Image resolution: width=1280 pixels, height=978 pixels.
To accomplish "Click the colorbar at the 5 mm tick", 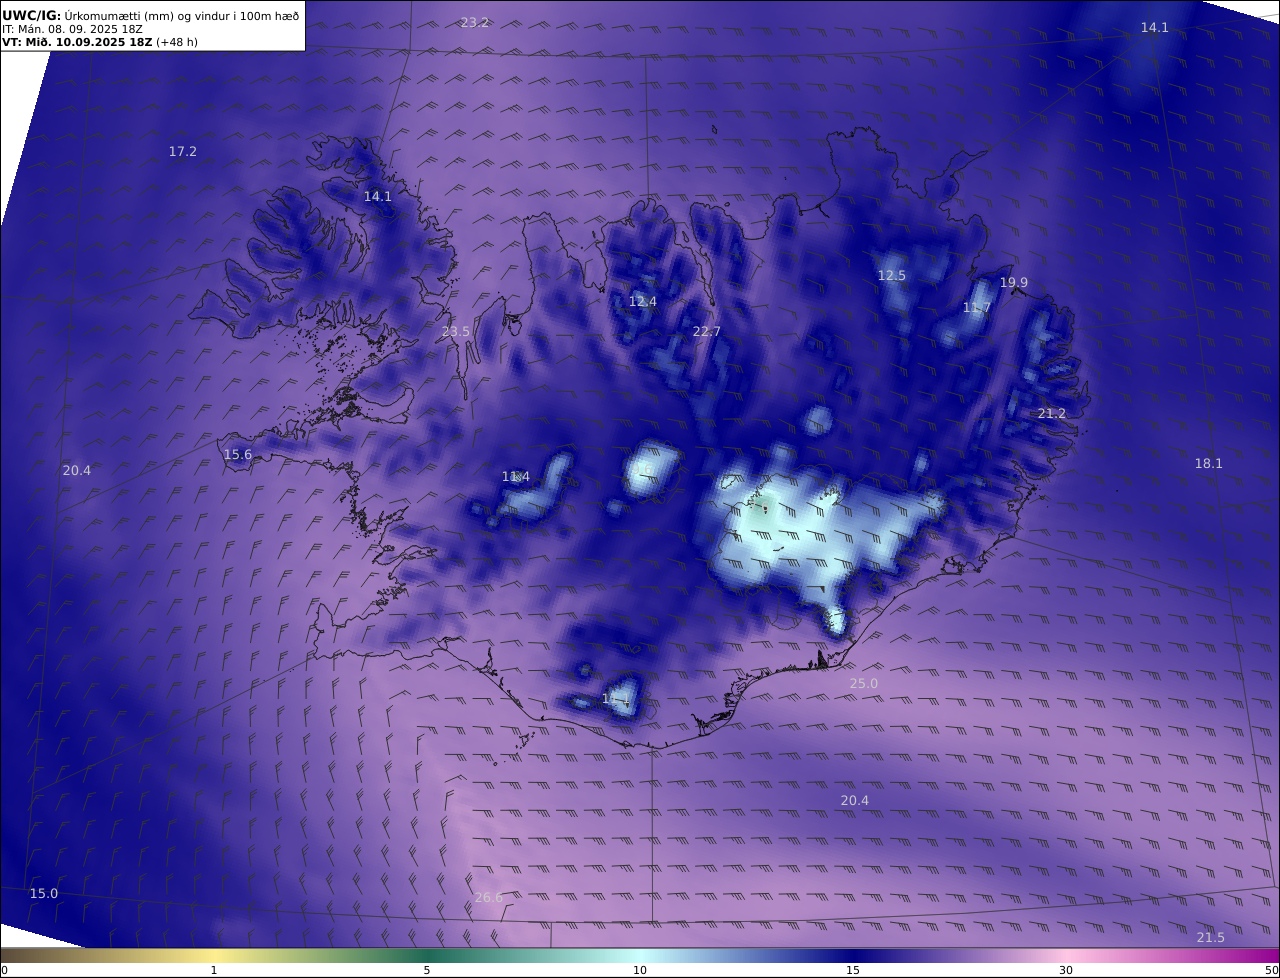I will tap(427, 956).
